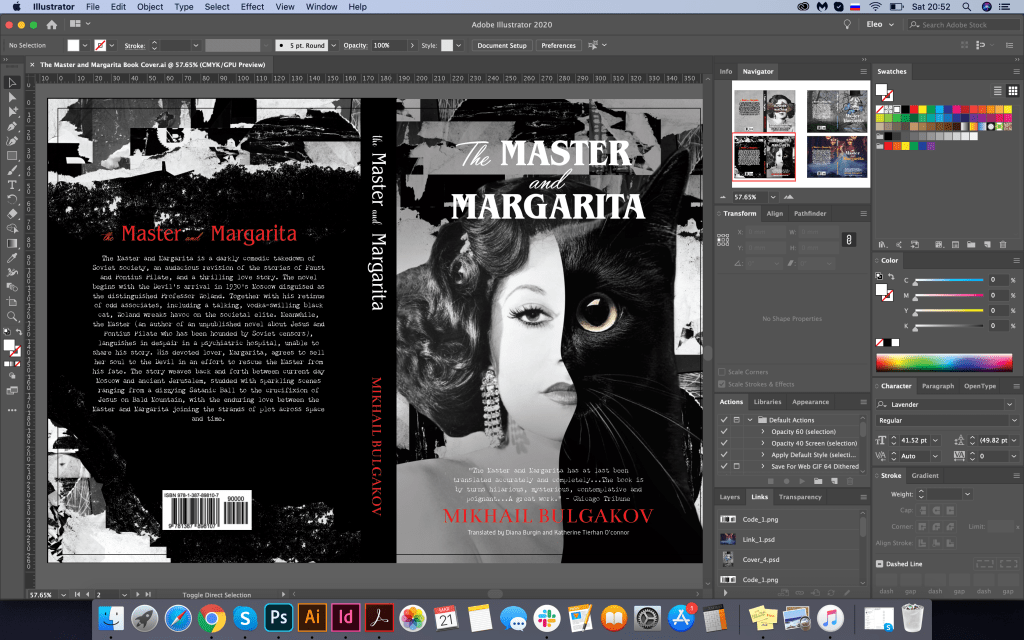Select the Artboard tool

click(x=12, y=300)
